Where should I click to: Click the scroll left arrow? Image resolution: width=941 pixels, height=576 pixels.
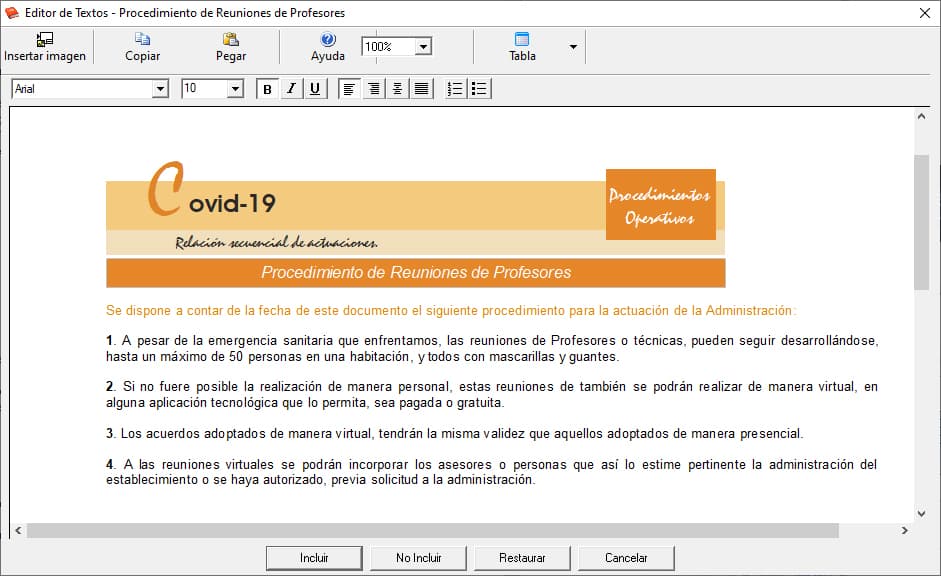(x=18, y=530)
